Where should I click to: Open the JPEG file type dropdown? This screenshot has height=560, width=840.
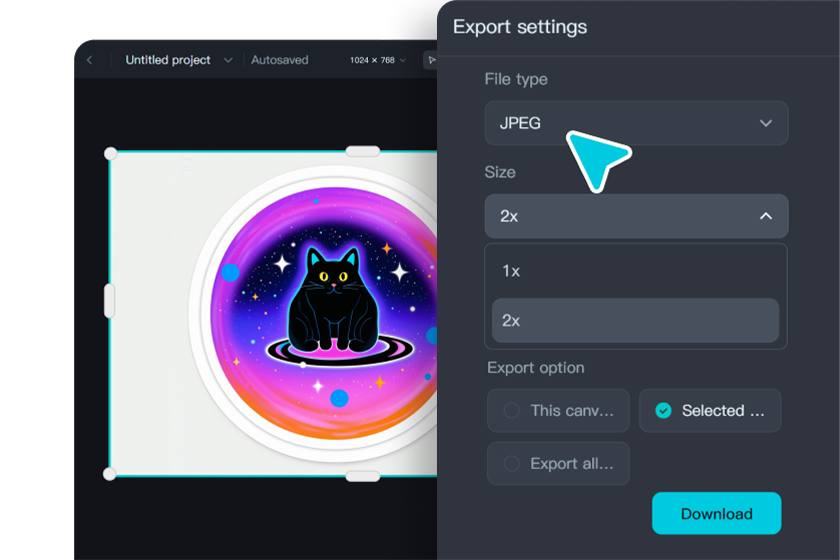636,123
